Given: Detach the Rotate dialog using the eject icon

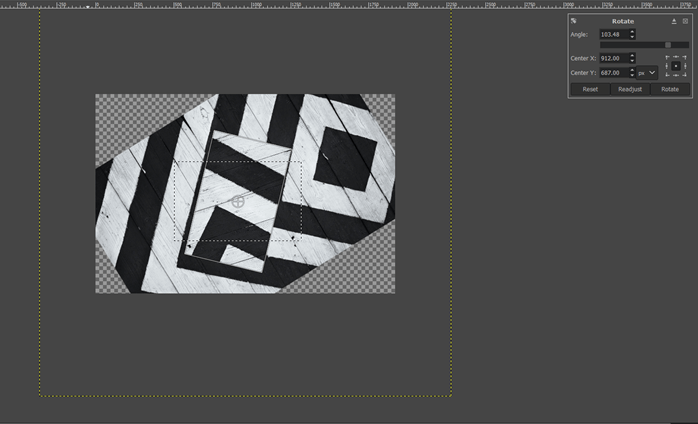Looking at the screenshot, I should (x=674, y=21).
